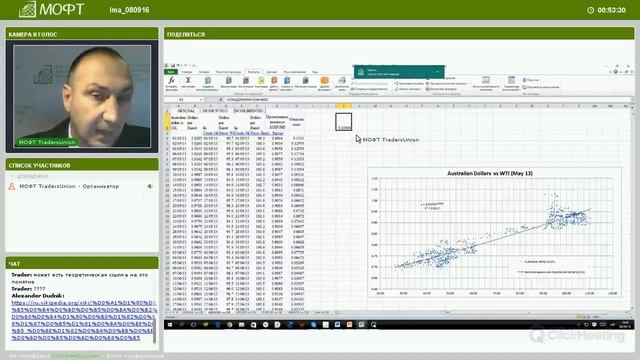Click Remove Arrows in formula auditing
Viewport: 640px width, 360px height.
coord(409,89)
